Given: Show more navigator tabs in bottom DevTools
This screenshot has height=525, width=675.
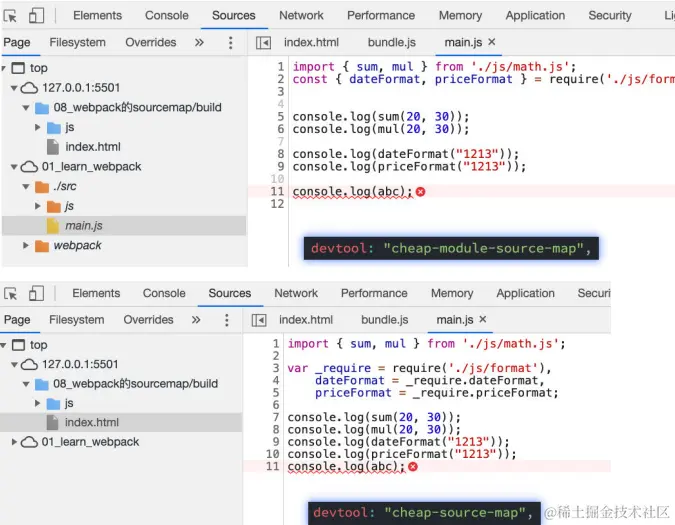Looking at the screenshot, I should click(196, 320).
